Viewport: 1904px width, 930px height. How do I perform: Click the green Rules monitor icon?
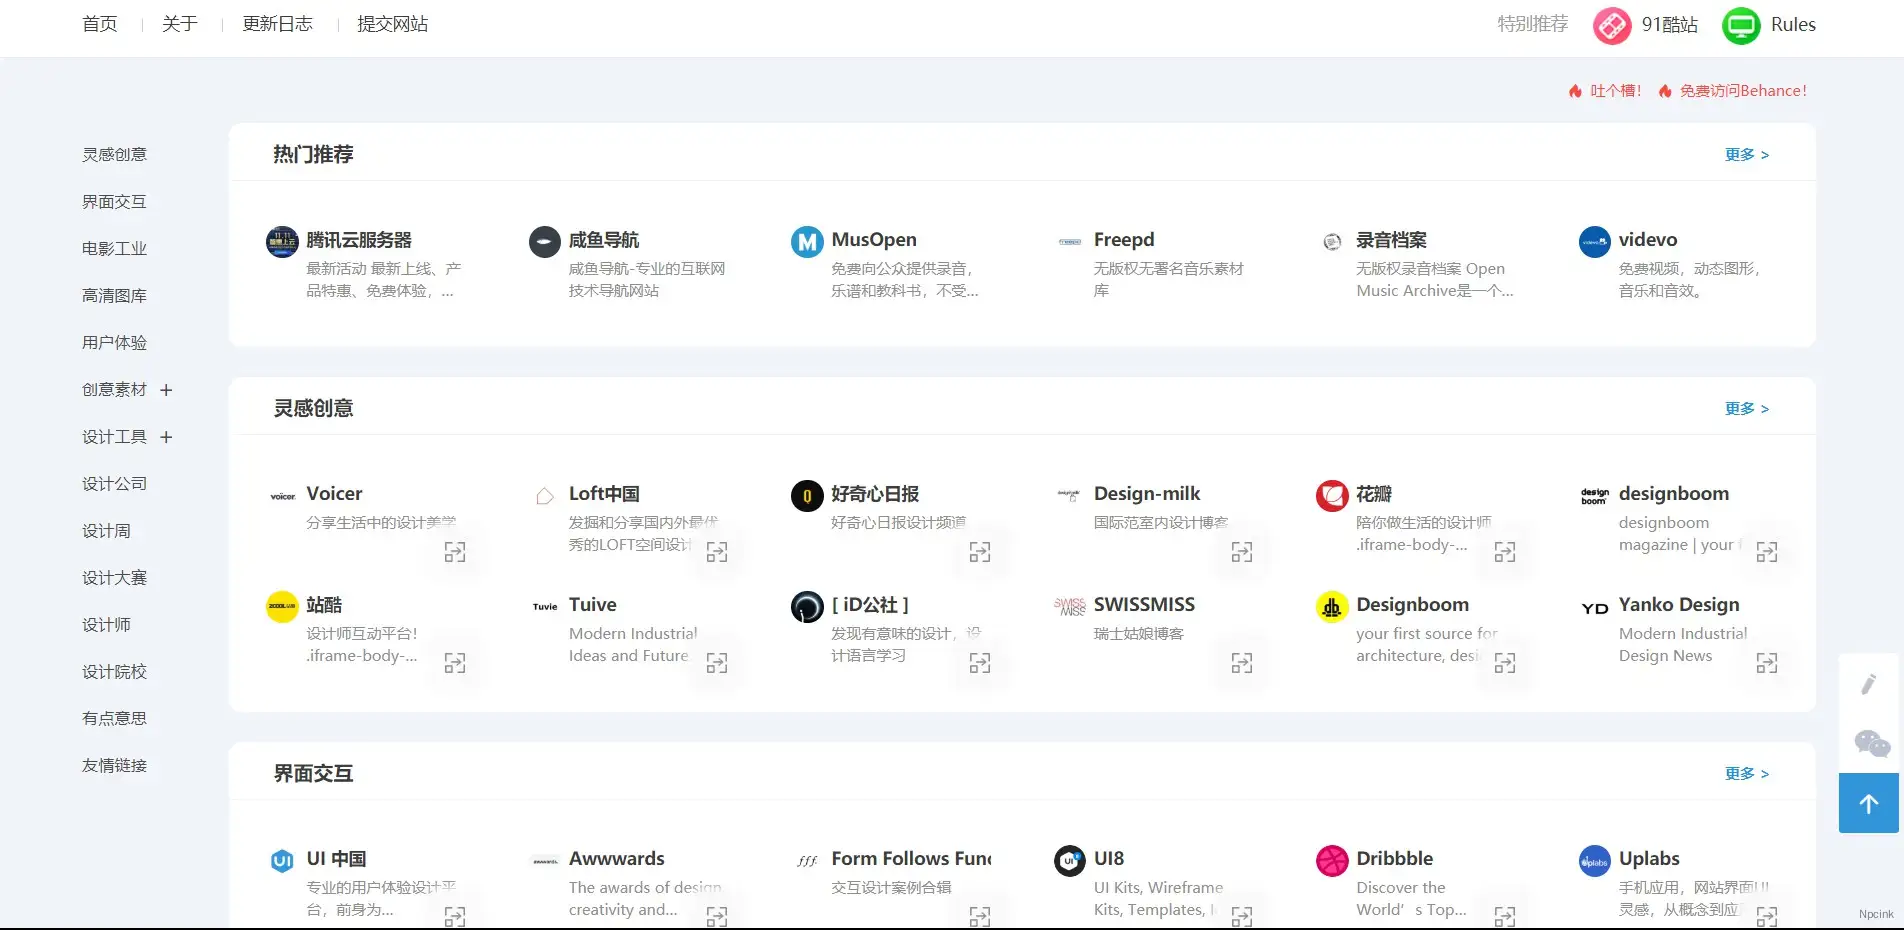1741,25
